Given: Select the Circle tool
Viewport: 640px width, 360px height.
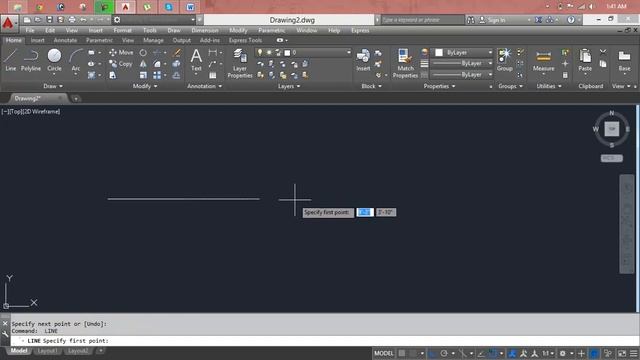Looking at the screenshot, I should tap(54, 60).
